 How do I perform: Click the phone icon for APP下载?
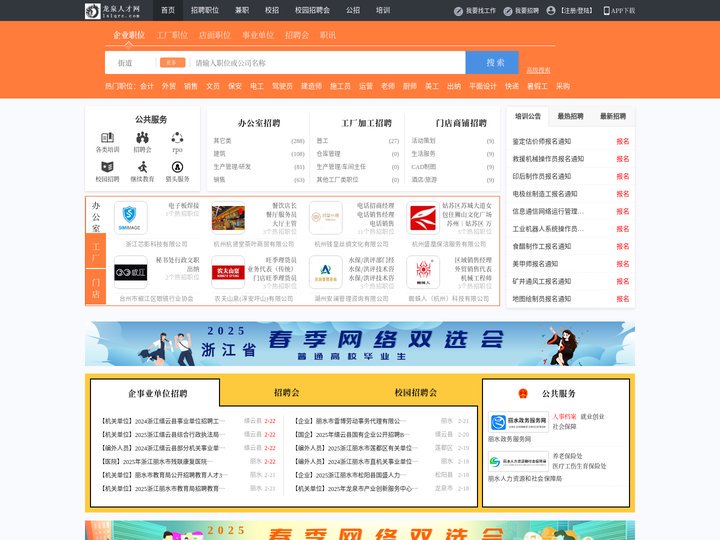click(x=606, y=11)
